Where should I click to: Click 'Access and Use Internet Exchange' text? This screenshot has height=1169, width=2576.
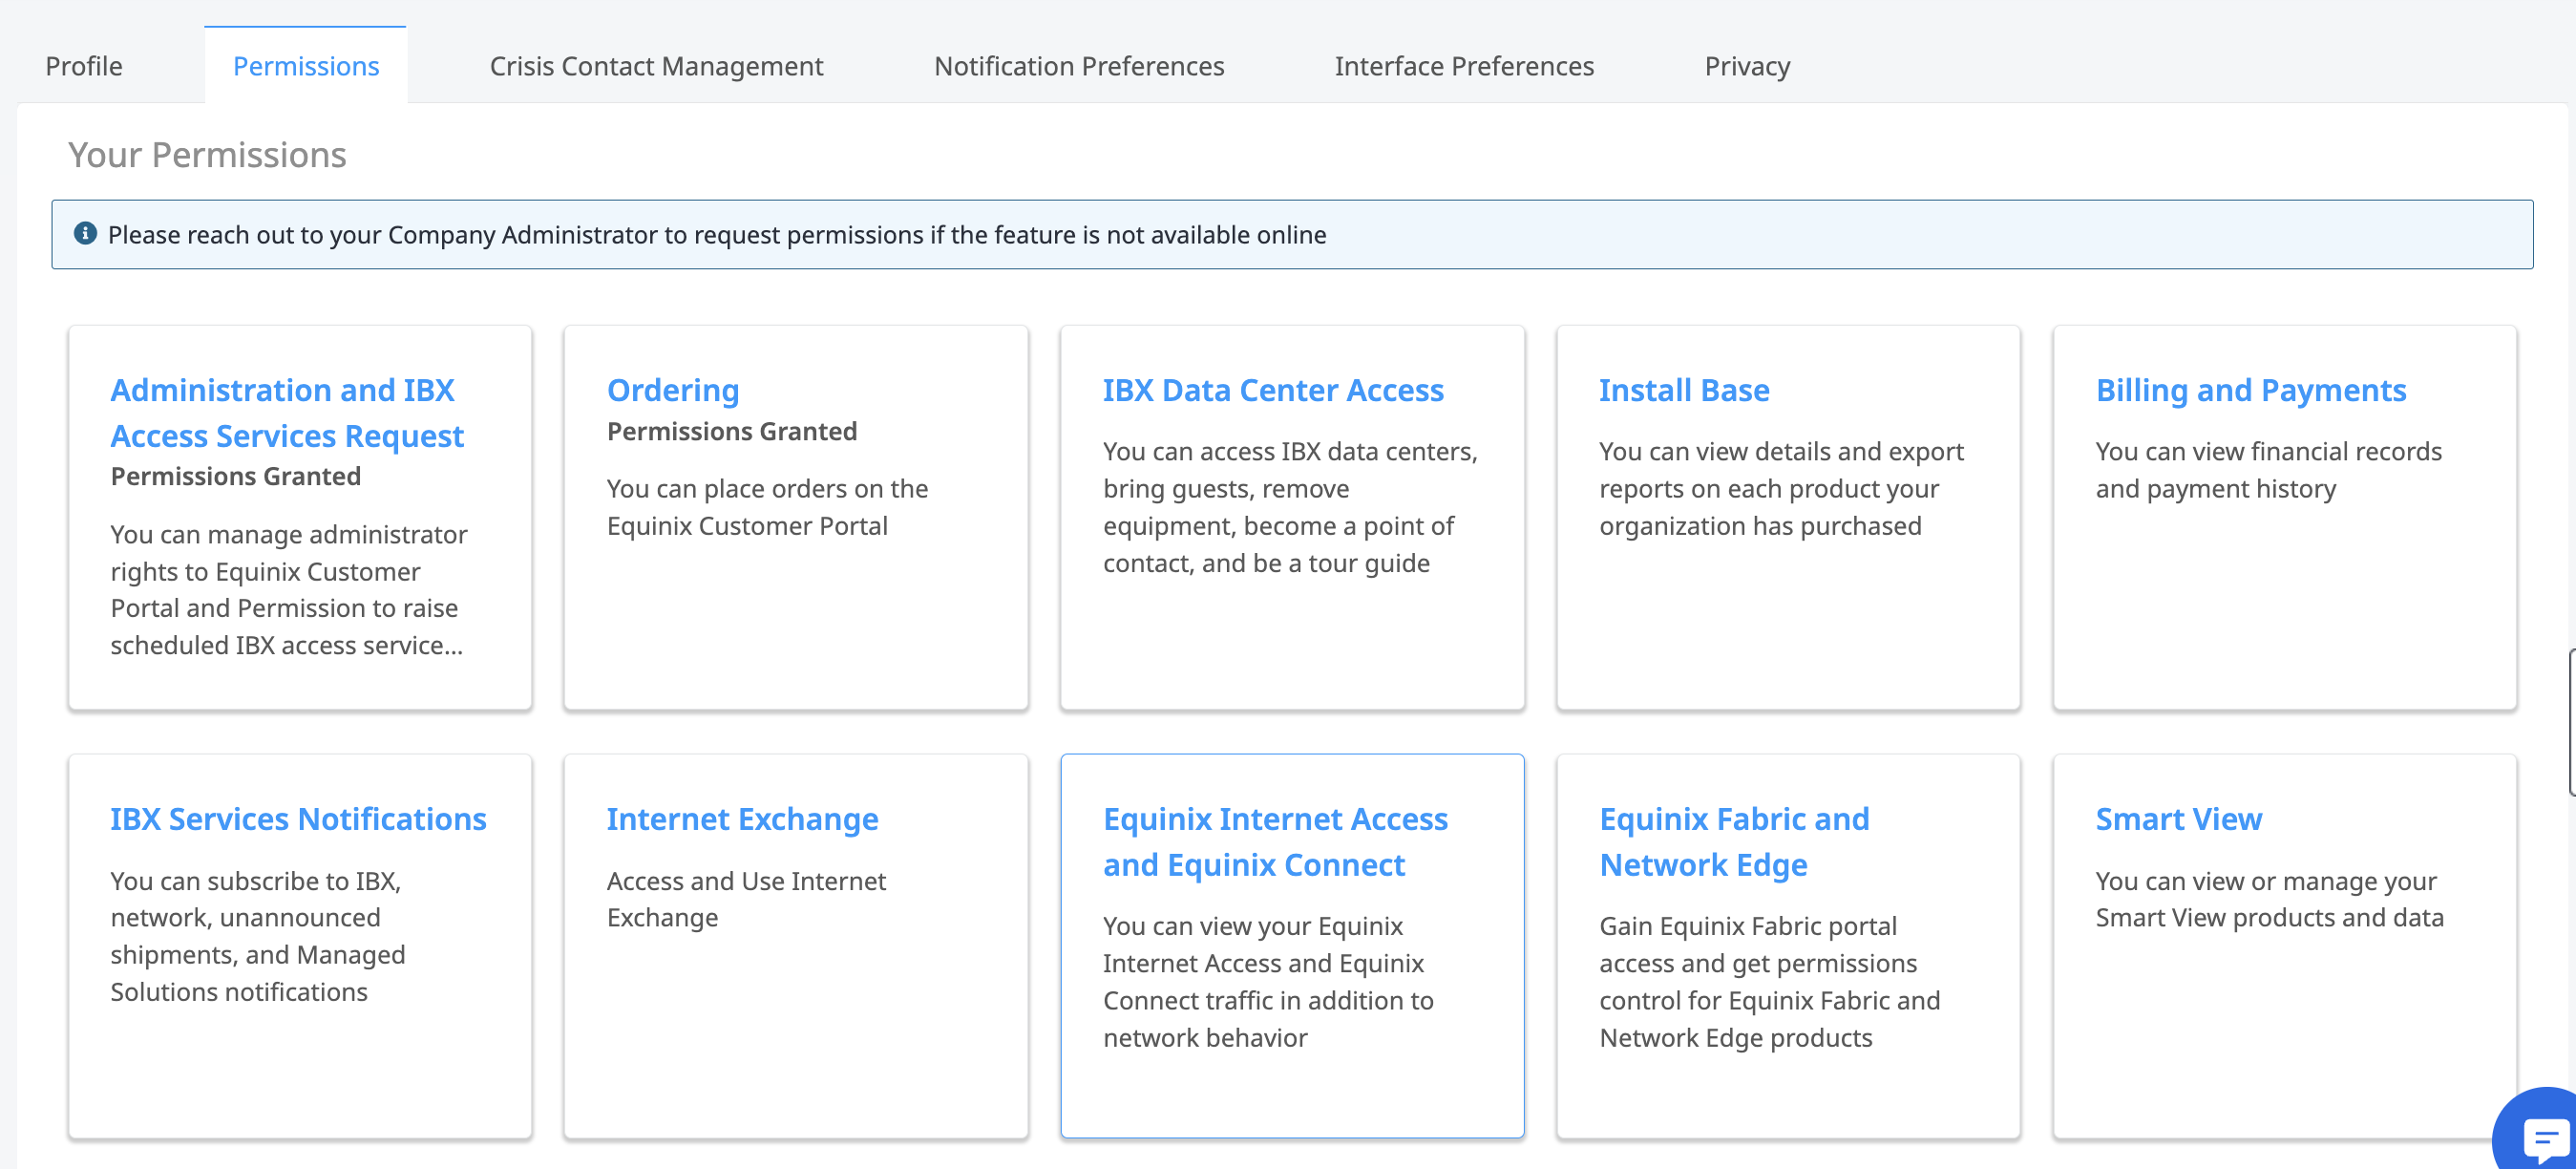point(746,899)
